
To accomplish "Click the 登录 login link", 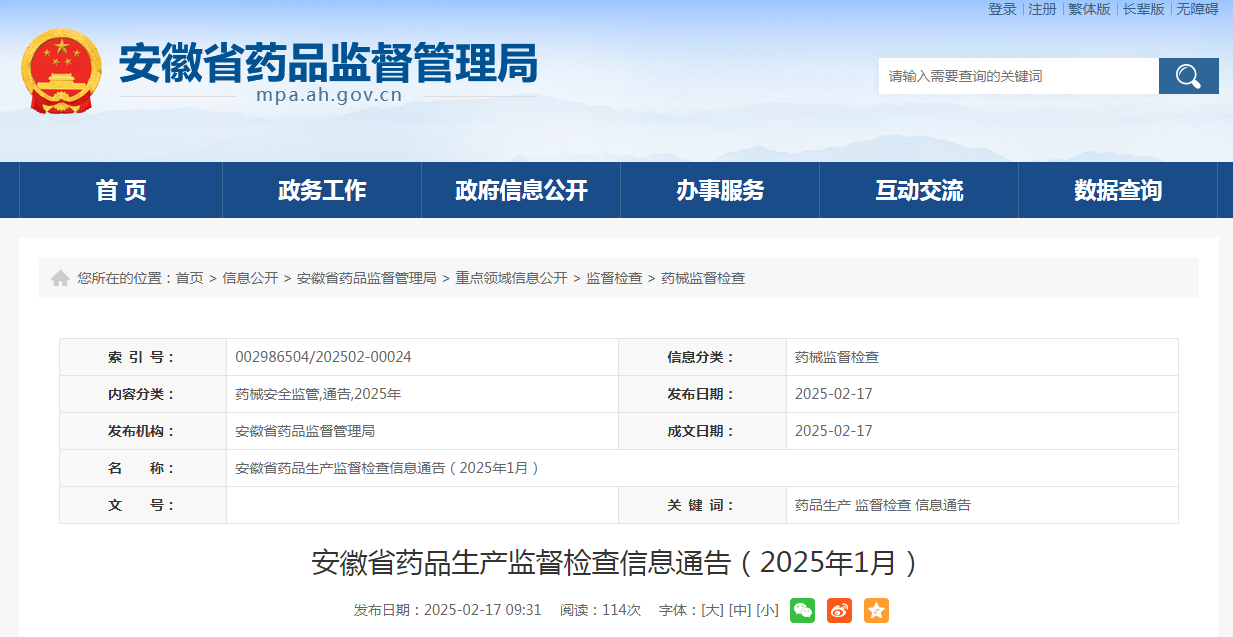I will [x=1002, y=9].
